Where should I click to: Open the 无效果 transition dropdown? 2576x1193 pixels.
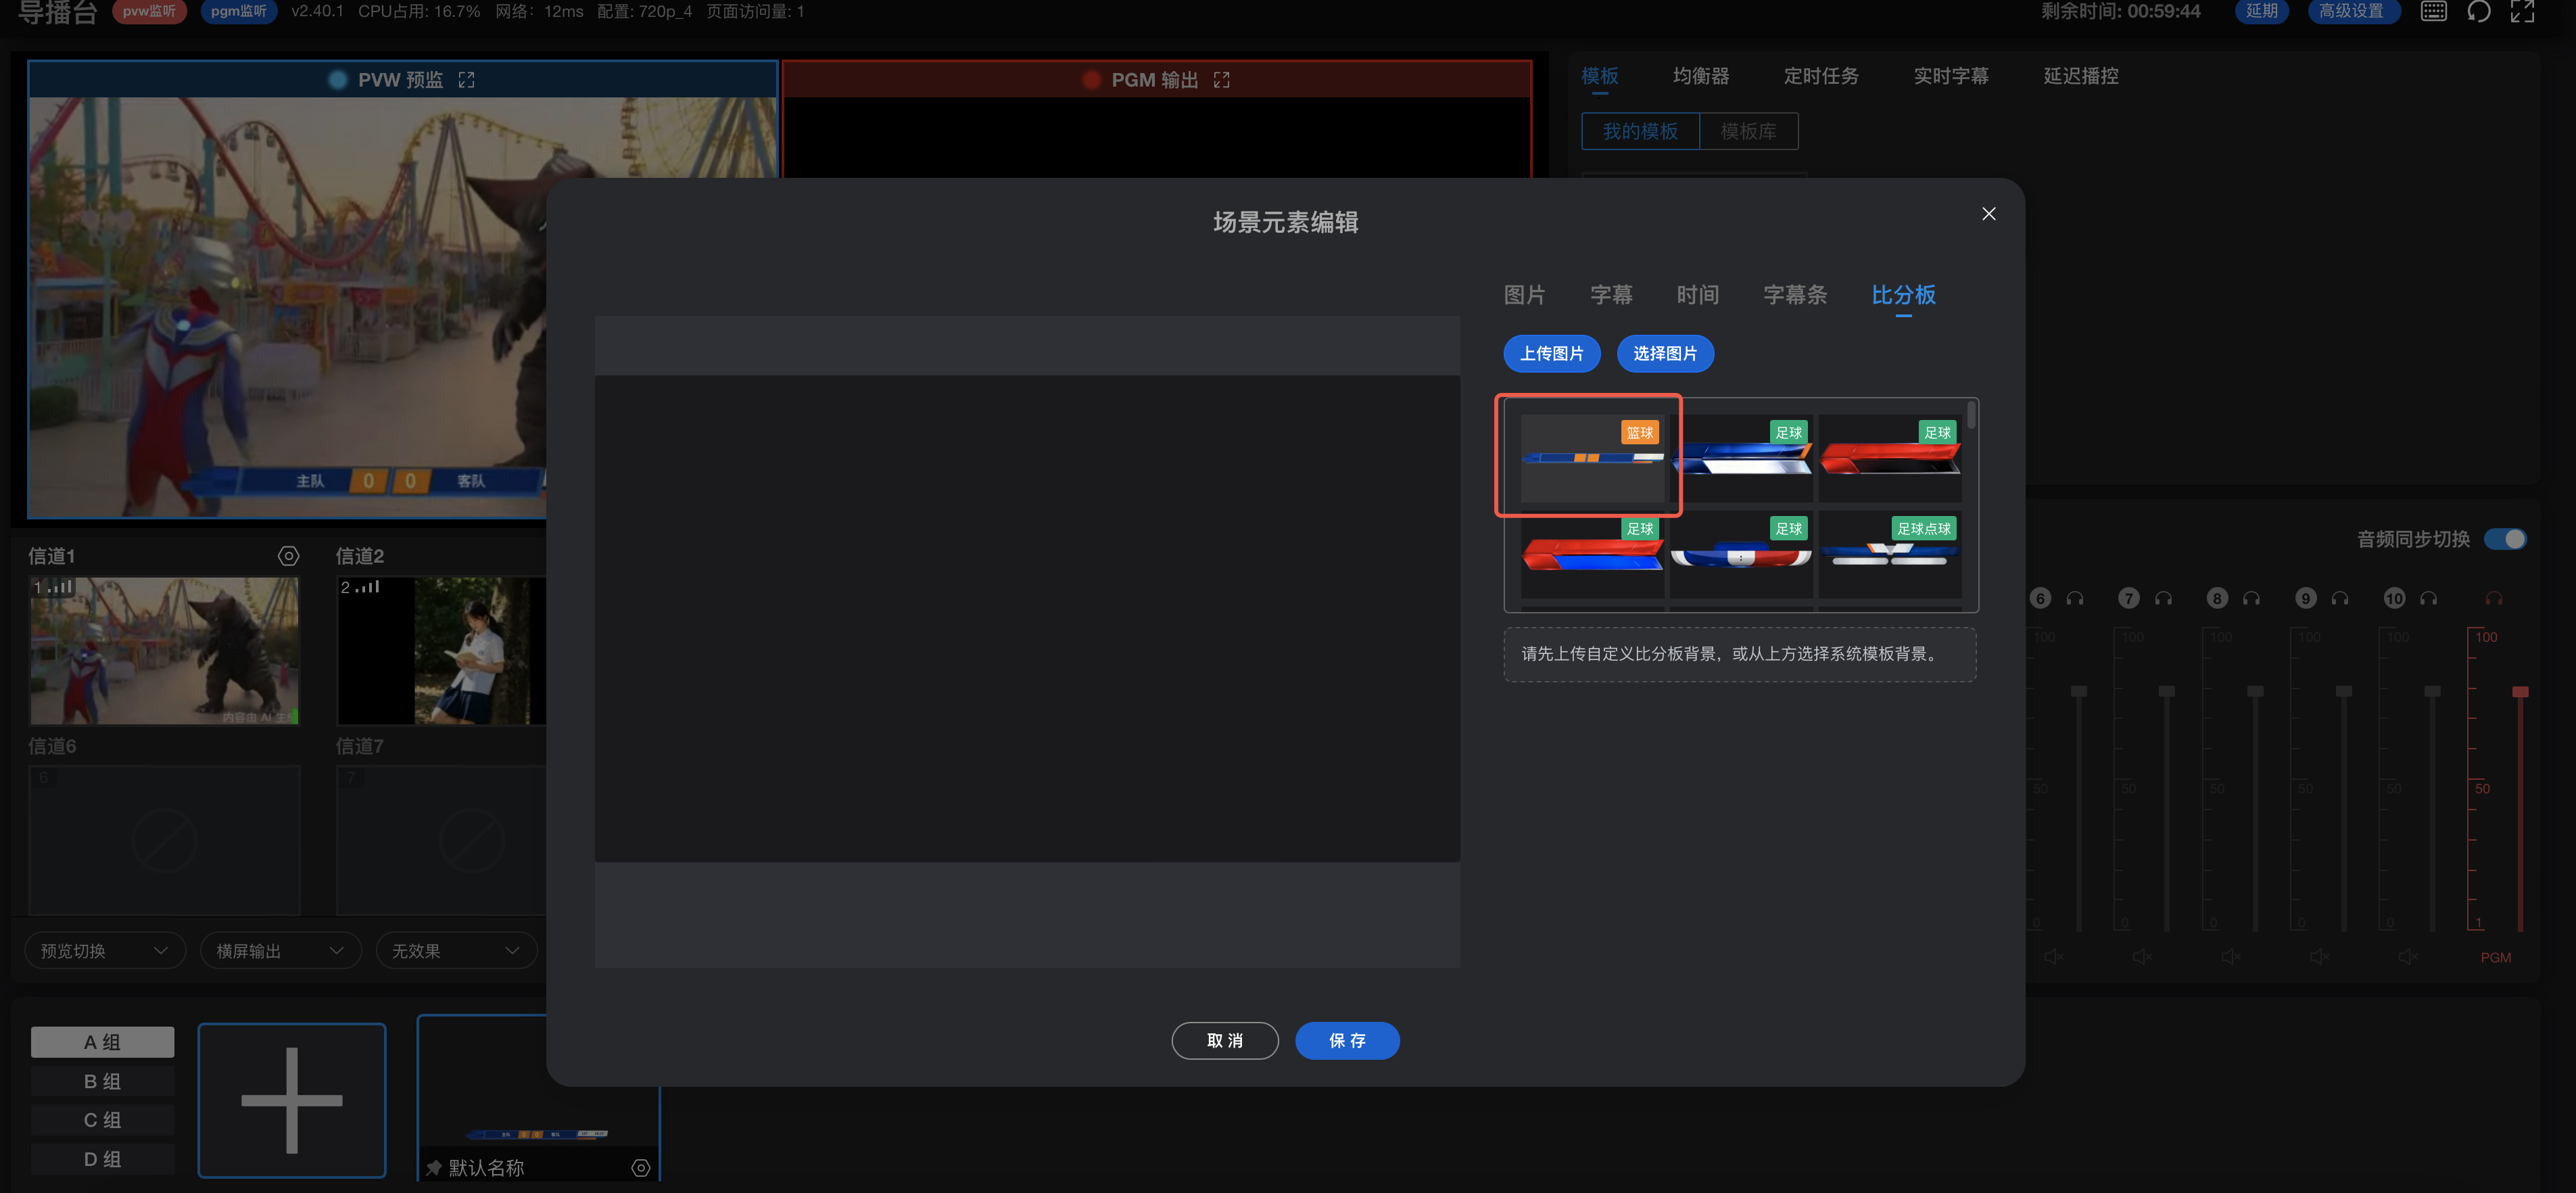pos(456,951)
